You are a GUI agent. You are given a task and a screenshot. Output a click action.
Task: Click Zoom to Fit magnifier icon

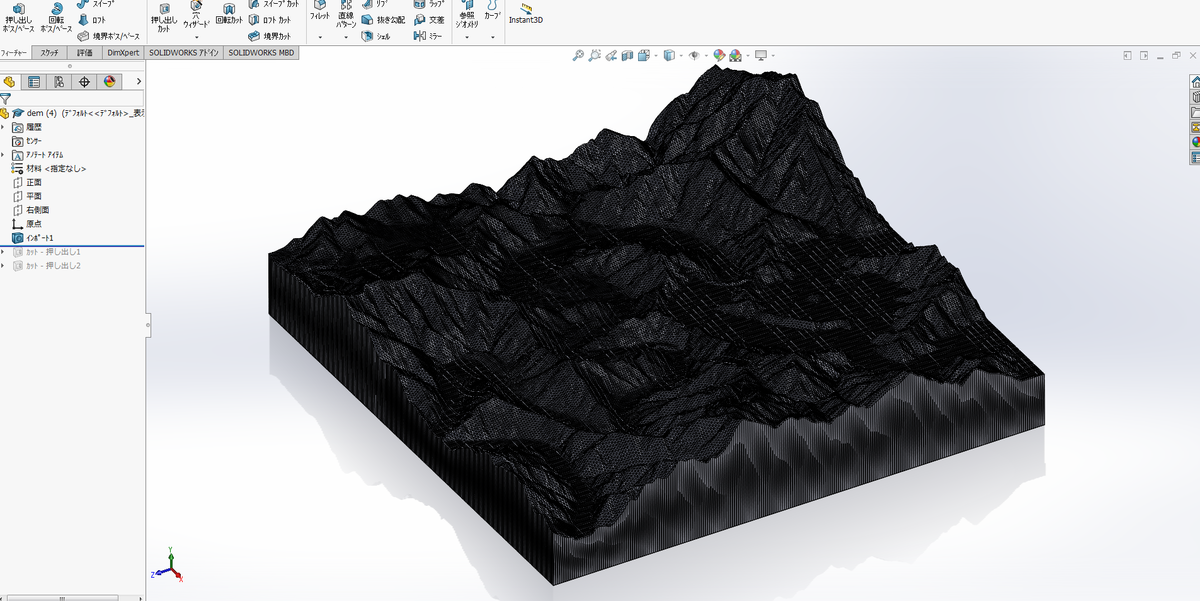578,56
